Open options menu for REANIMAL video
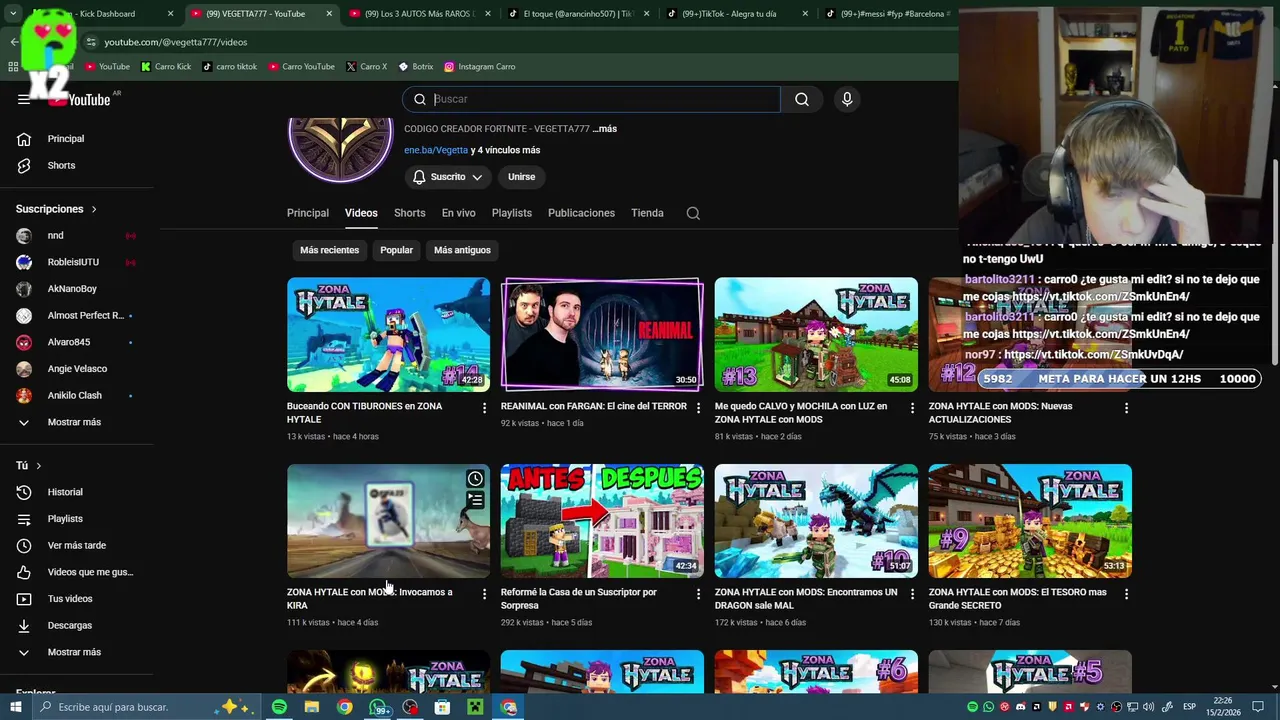Viewport: 1280px width, 720px height. 698,408
